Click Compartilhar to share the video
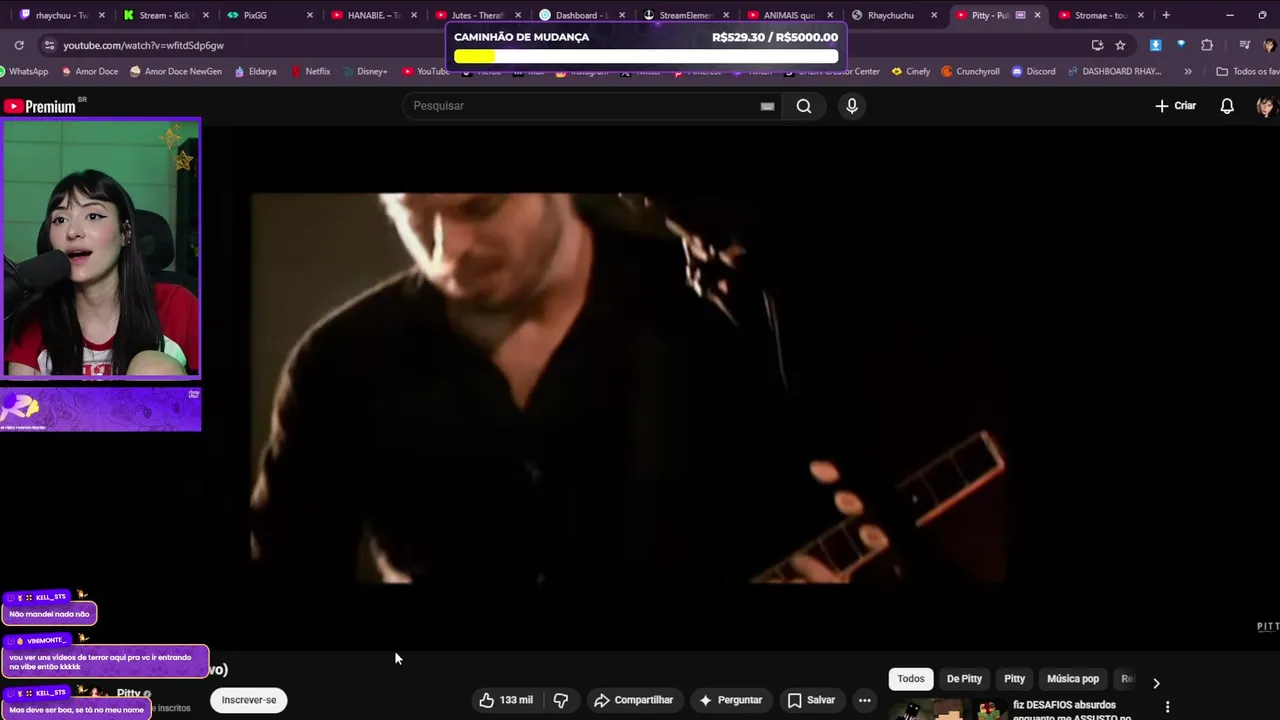Viewport: 1280px width, 720px height. tap(633, 700)
